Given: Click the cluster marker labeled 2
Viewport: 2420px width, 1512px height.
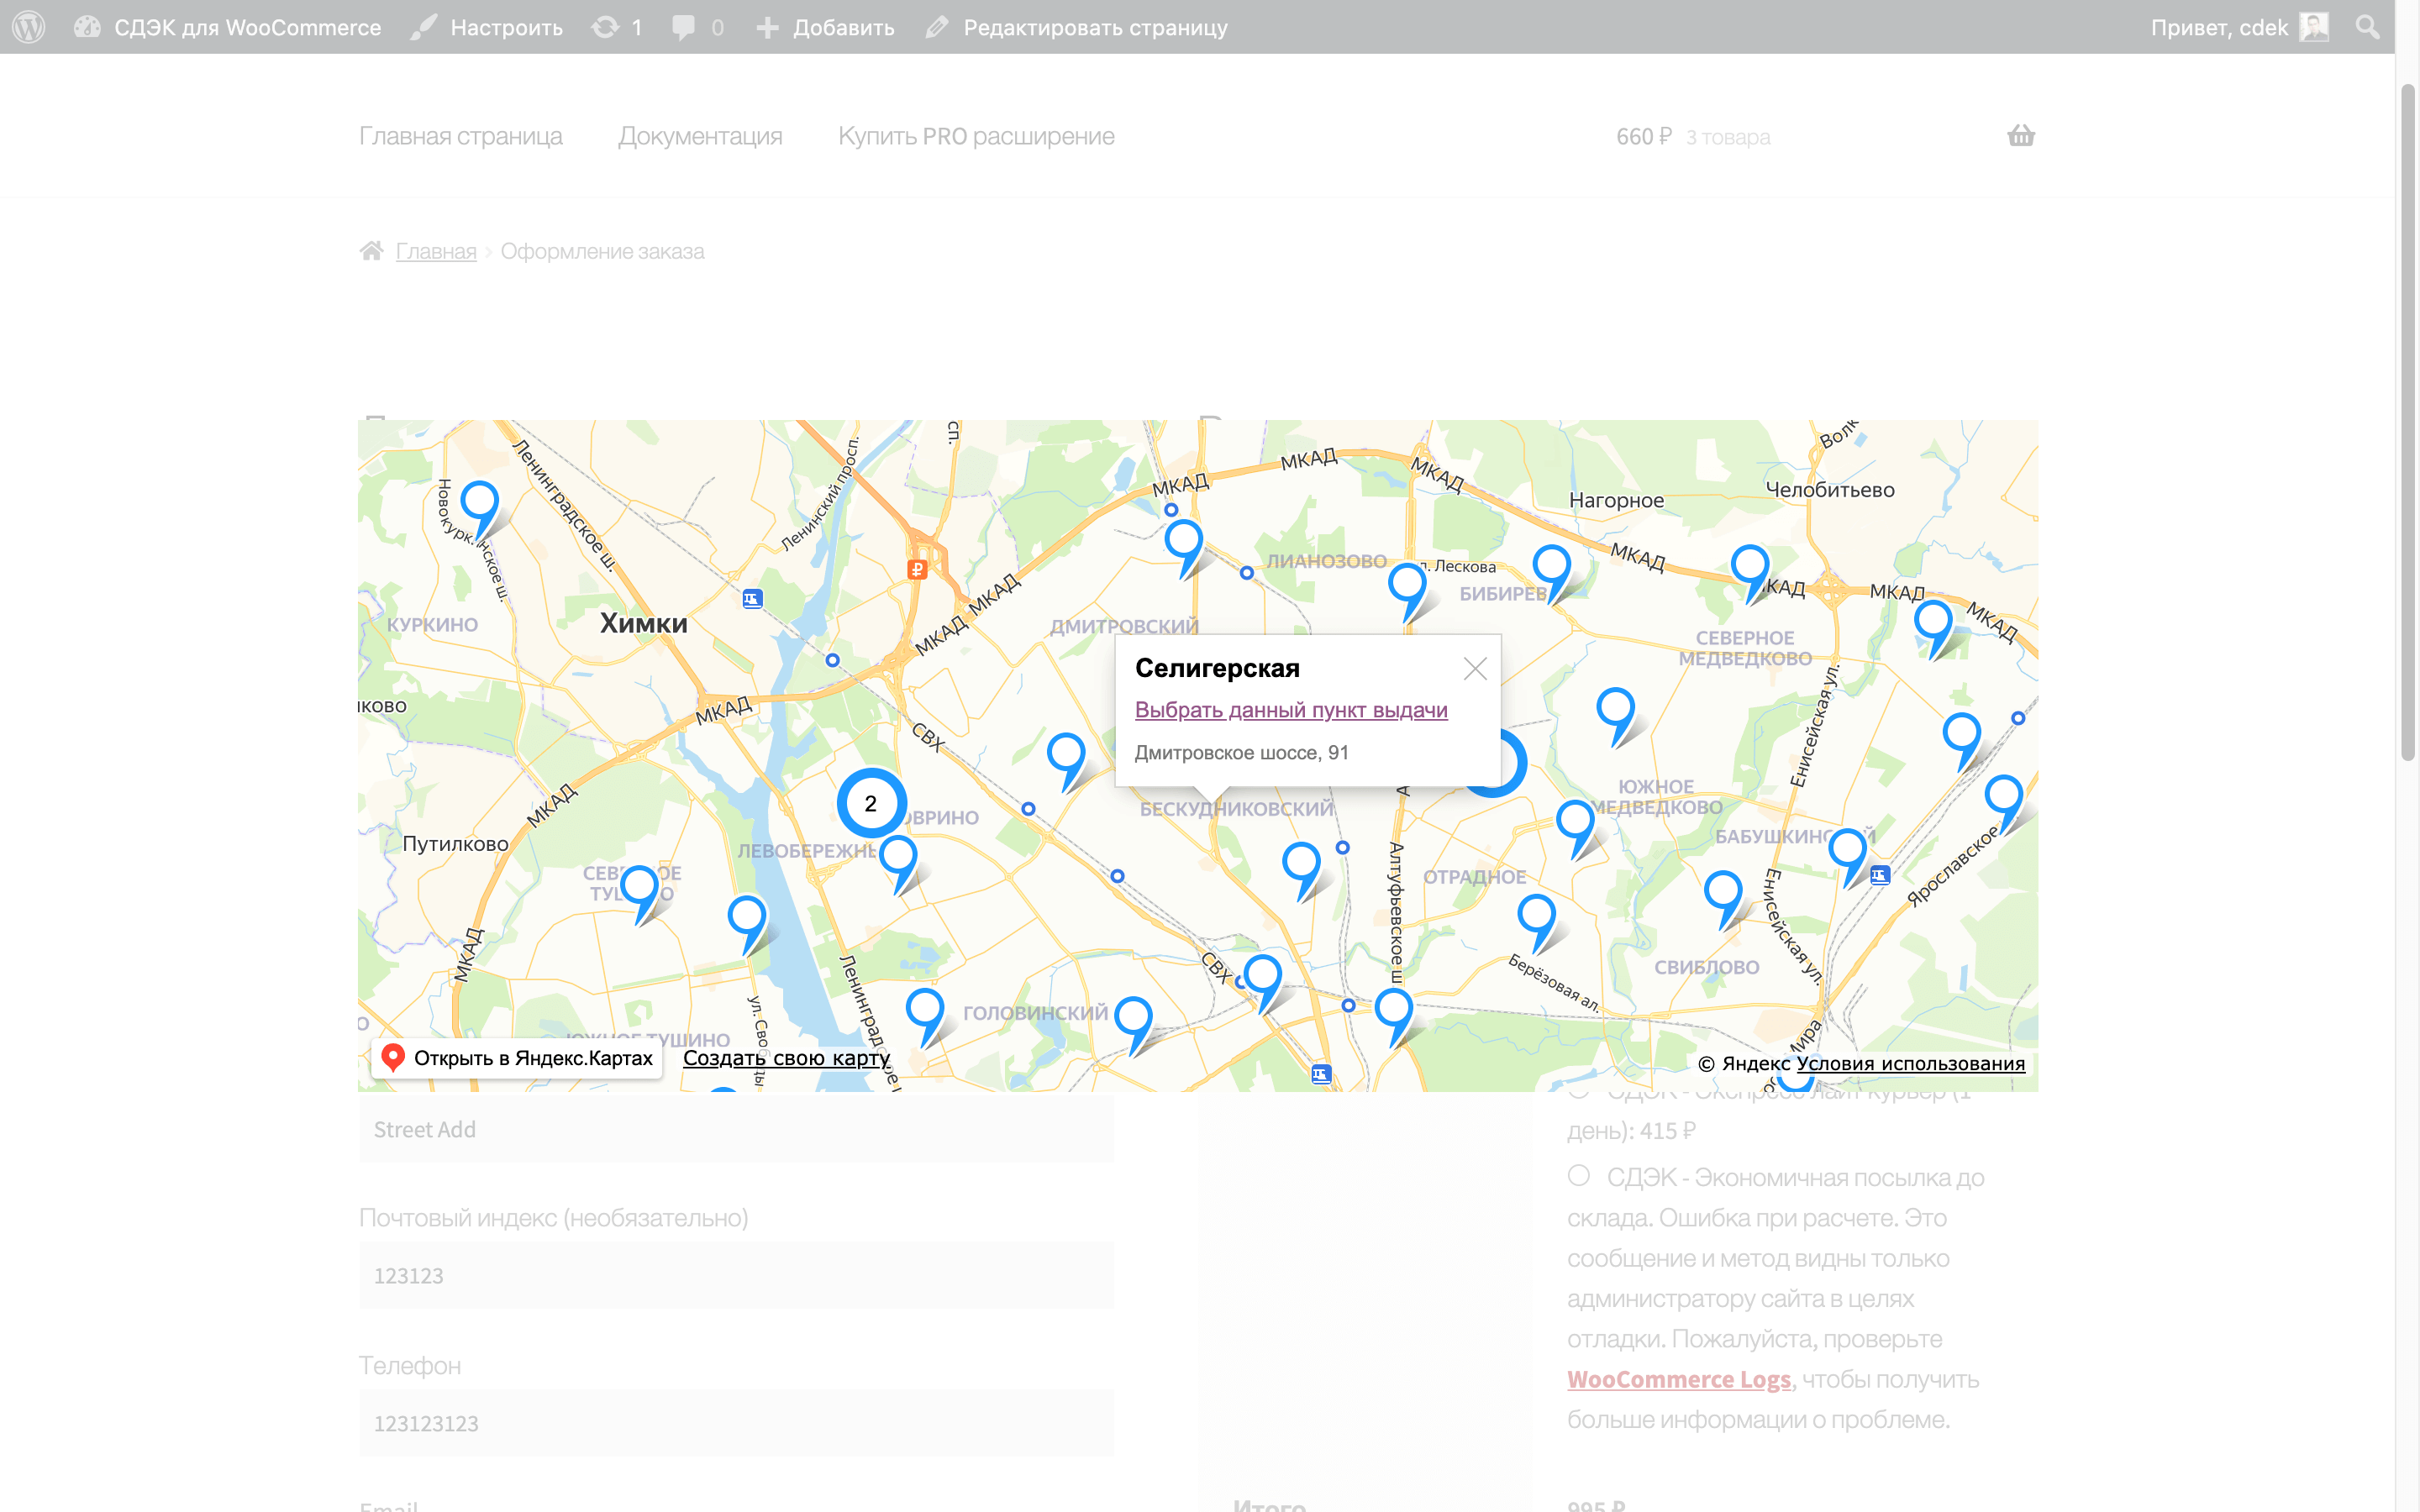Looking at the screenshot, I should (870, 803).
